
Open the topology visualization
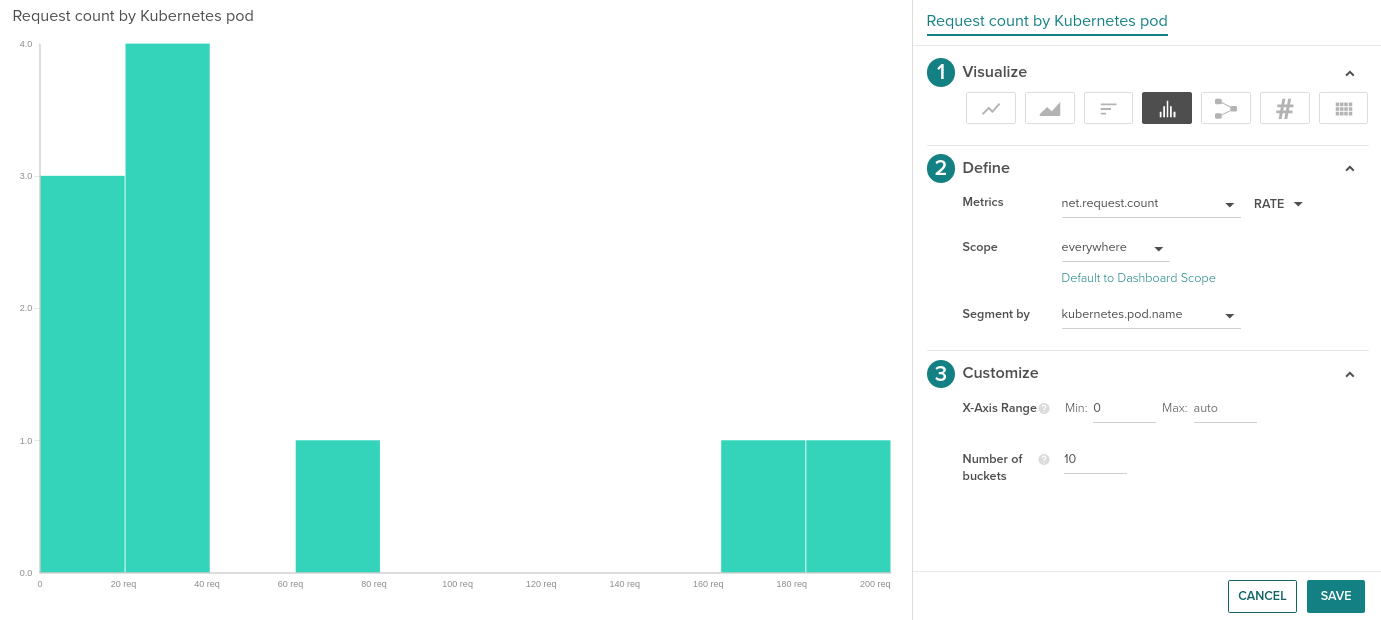click(x=1225, y=107)
